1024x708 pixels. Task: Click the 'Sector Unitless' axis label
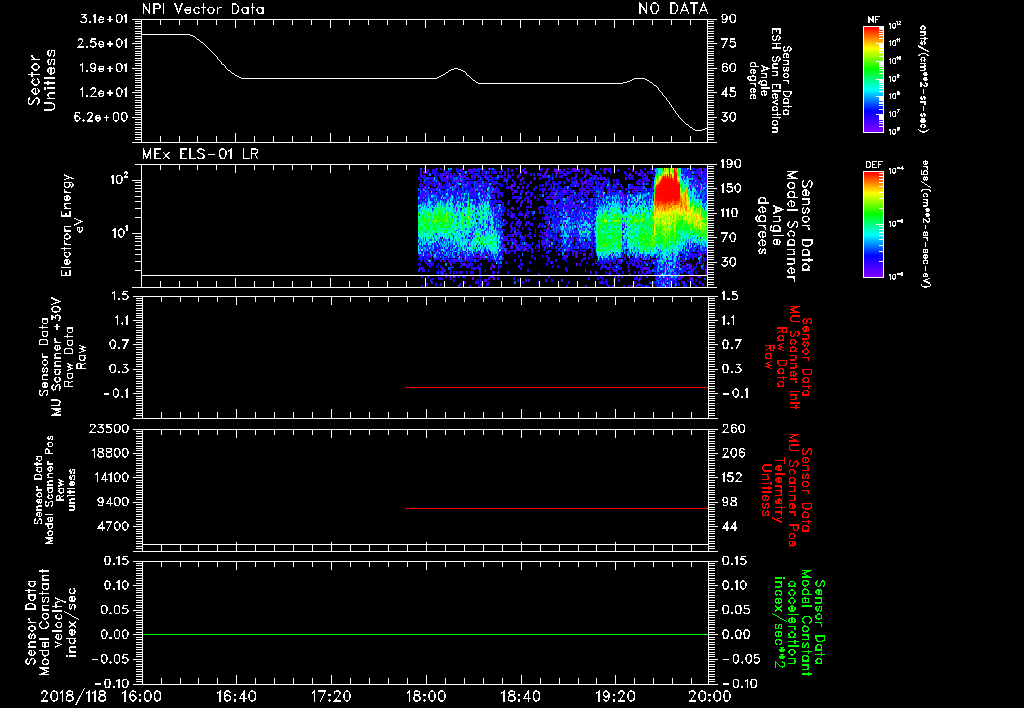click(x=42, y=80)
